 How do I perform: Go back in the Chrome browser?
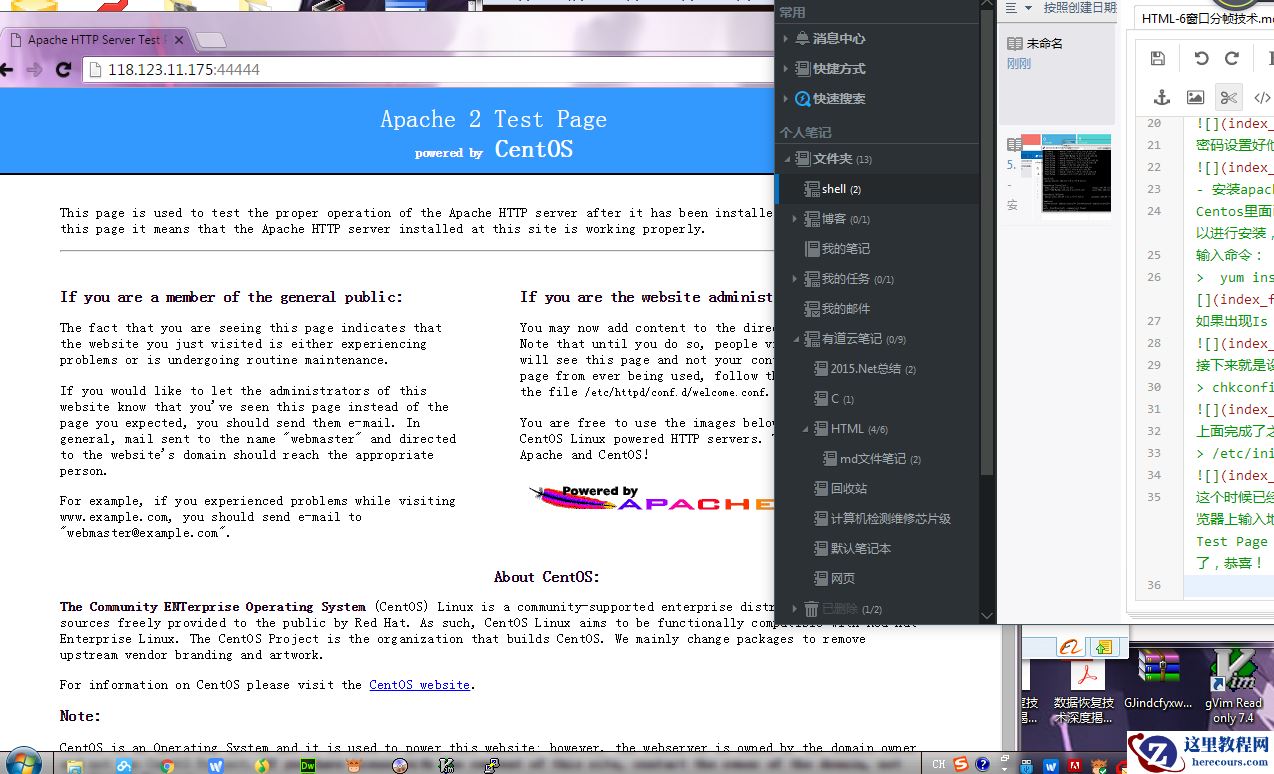[x=6, y=70]
